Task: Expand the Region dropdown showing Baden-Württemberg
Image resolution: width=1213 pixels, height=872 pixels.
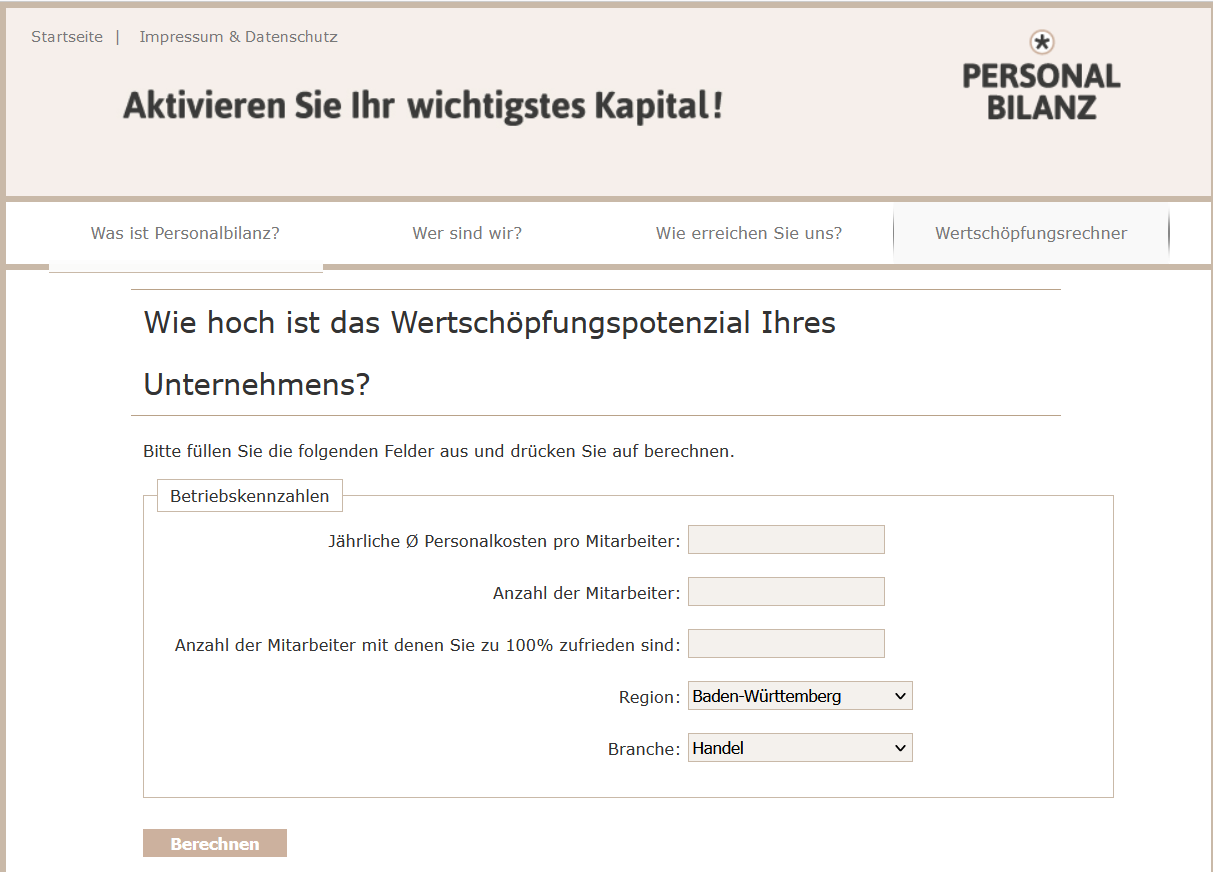Action: coord(800,696)
